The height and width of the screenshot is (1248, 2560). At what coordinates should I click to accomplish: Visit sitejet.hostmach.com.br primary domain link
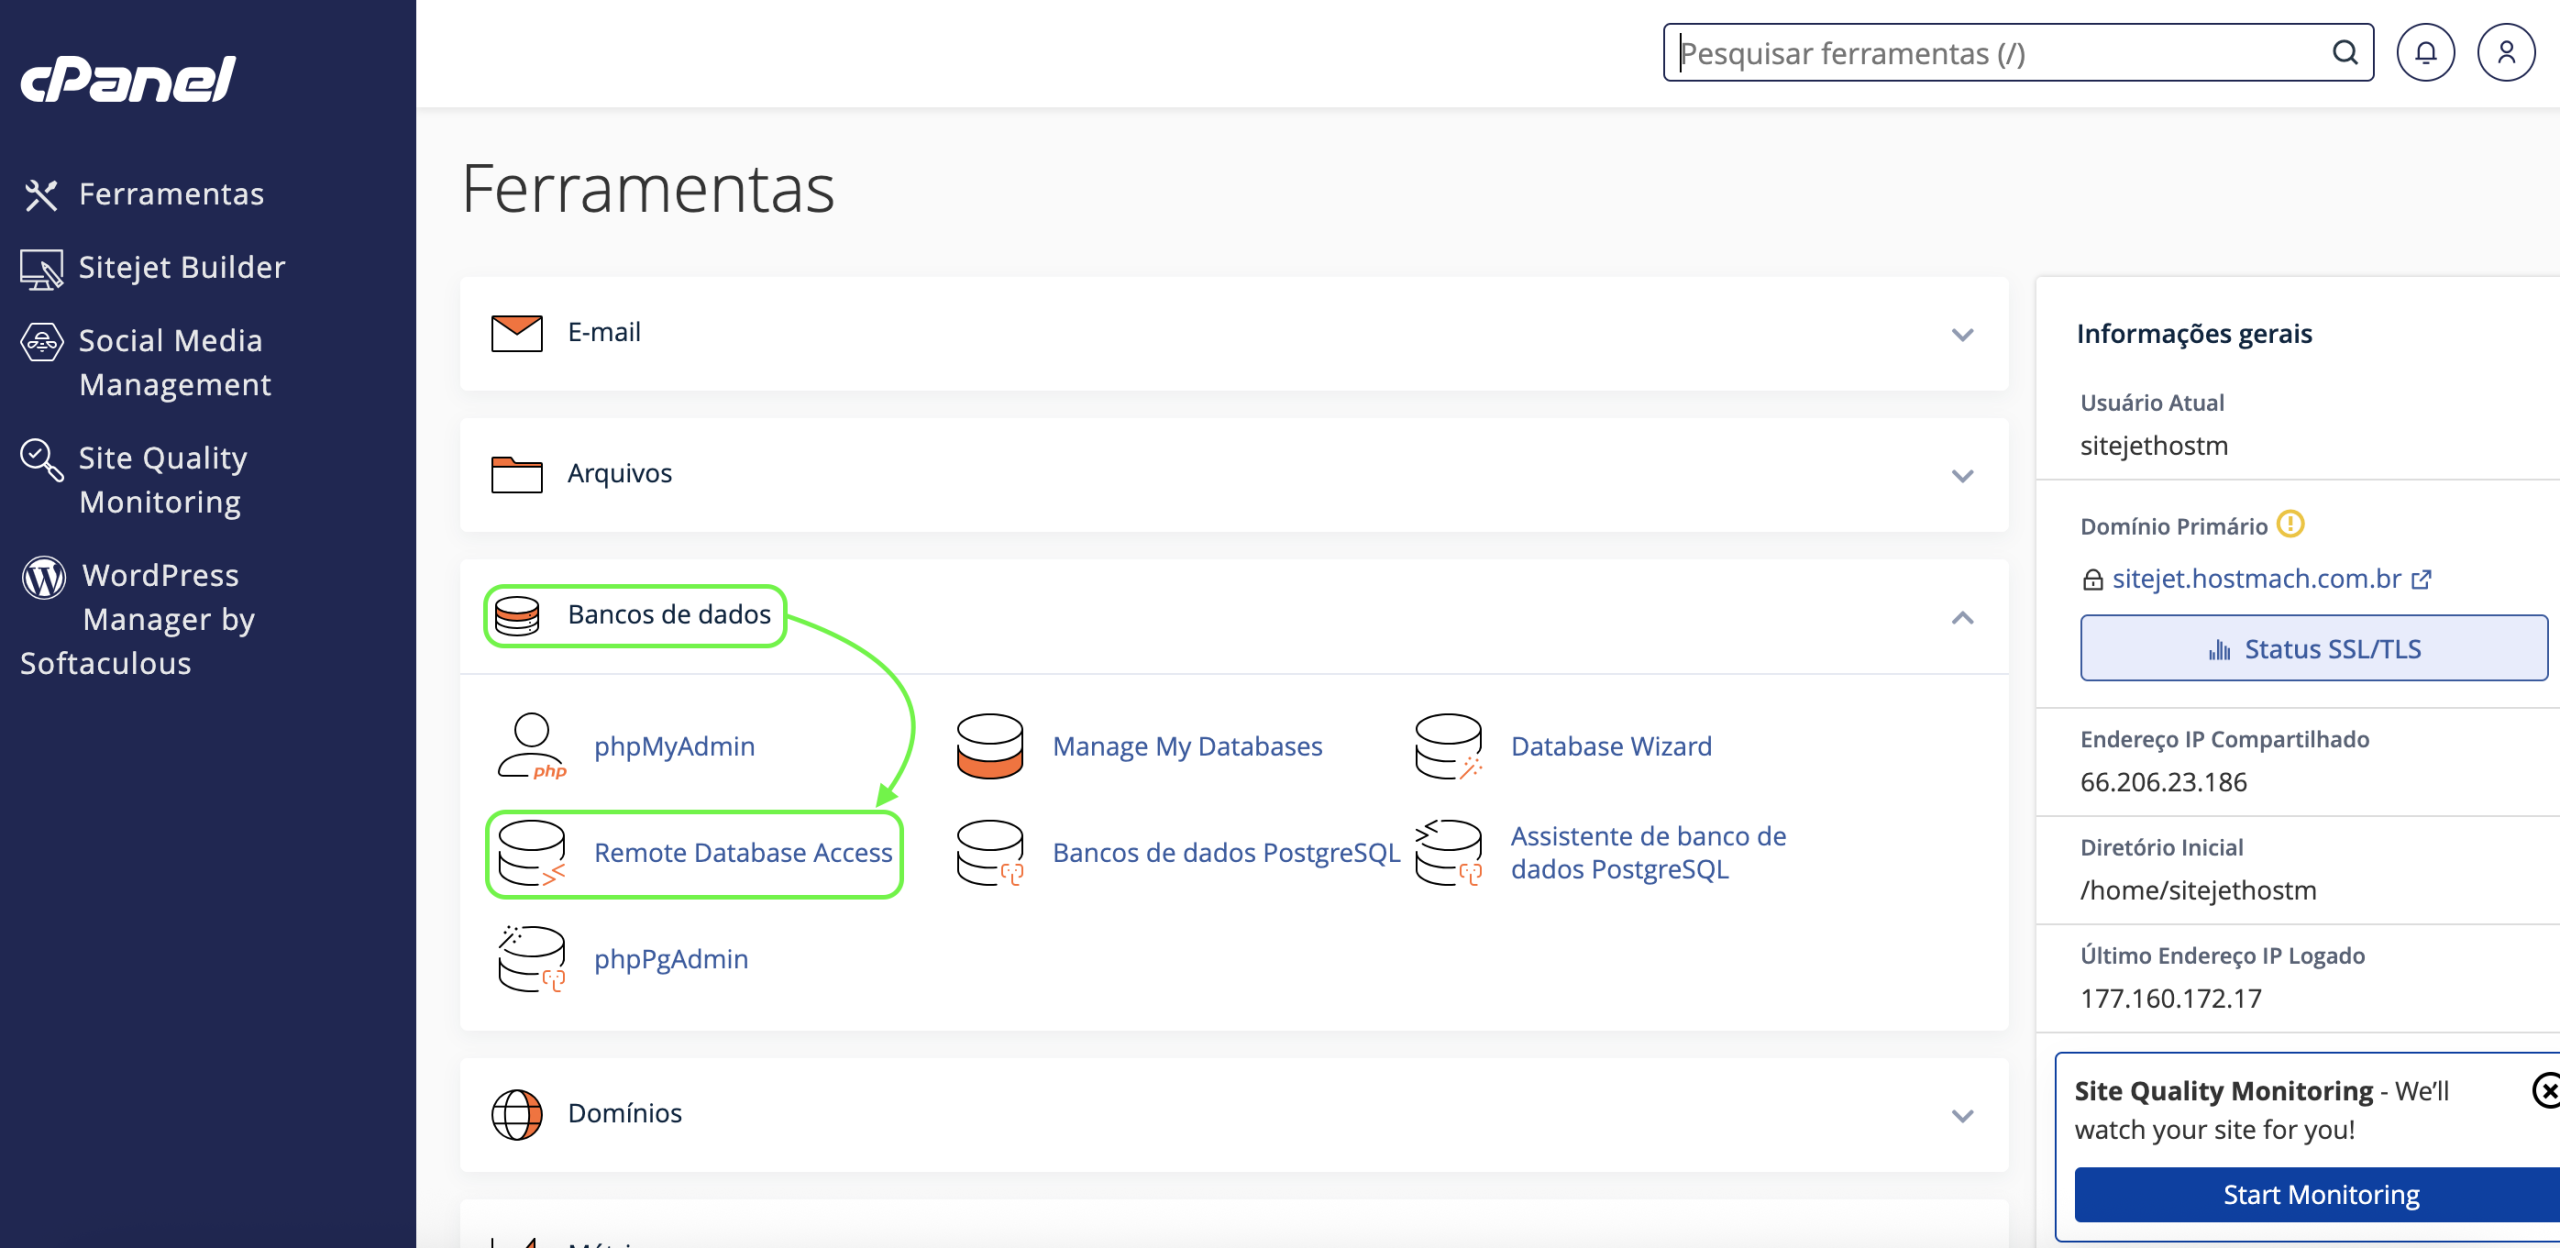2256,579
